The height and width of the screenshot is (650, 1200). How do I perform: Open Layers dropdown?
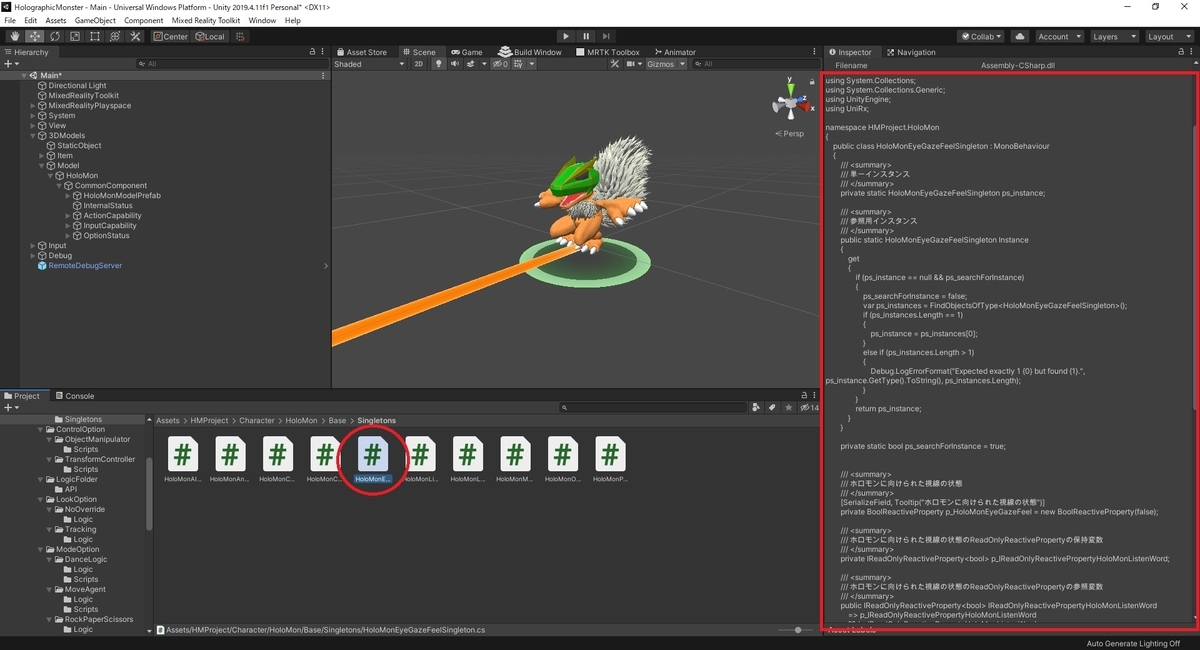point(1114,36)
